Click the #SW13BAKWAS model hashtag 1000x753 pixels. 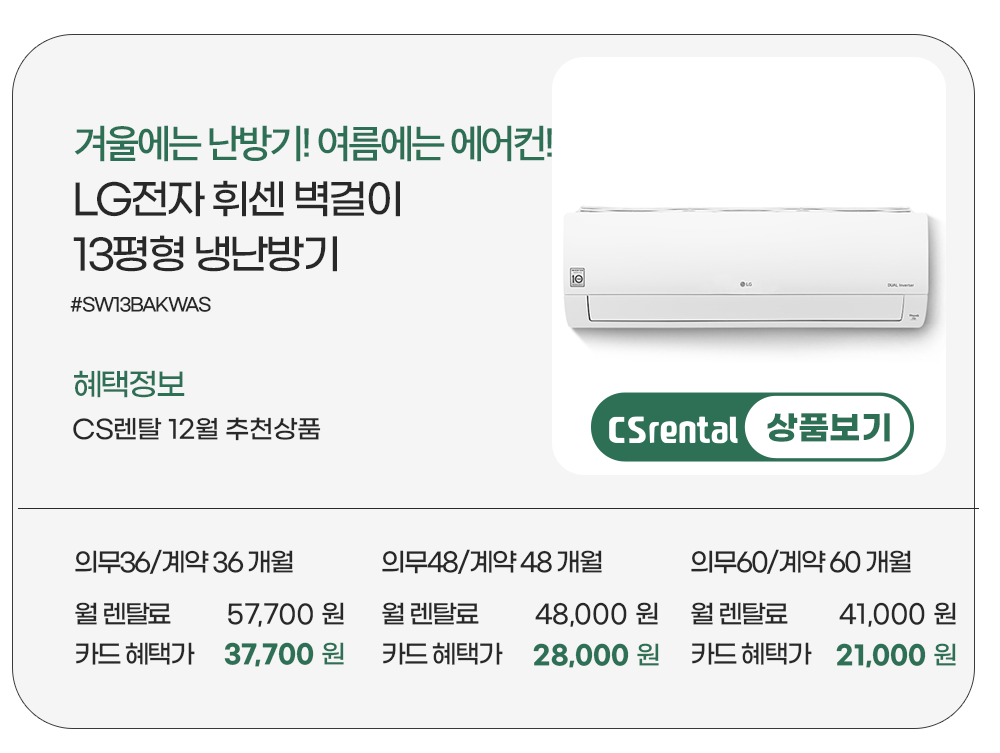click(x=141, y=305)
